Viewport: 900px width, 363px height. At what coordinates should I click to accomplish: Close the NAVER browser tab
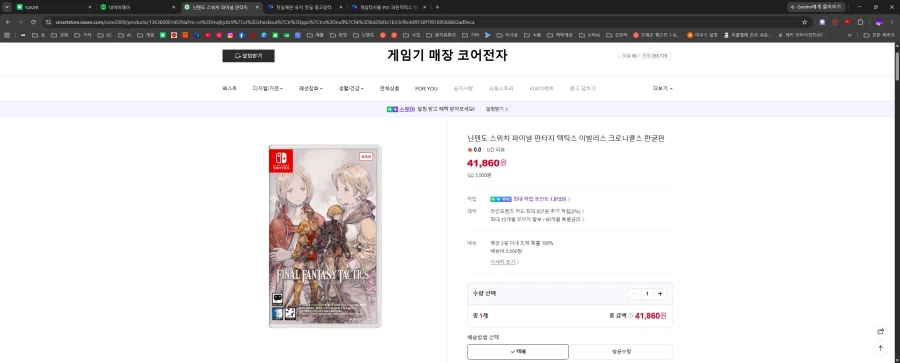pos(90,7)
